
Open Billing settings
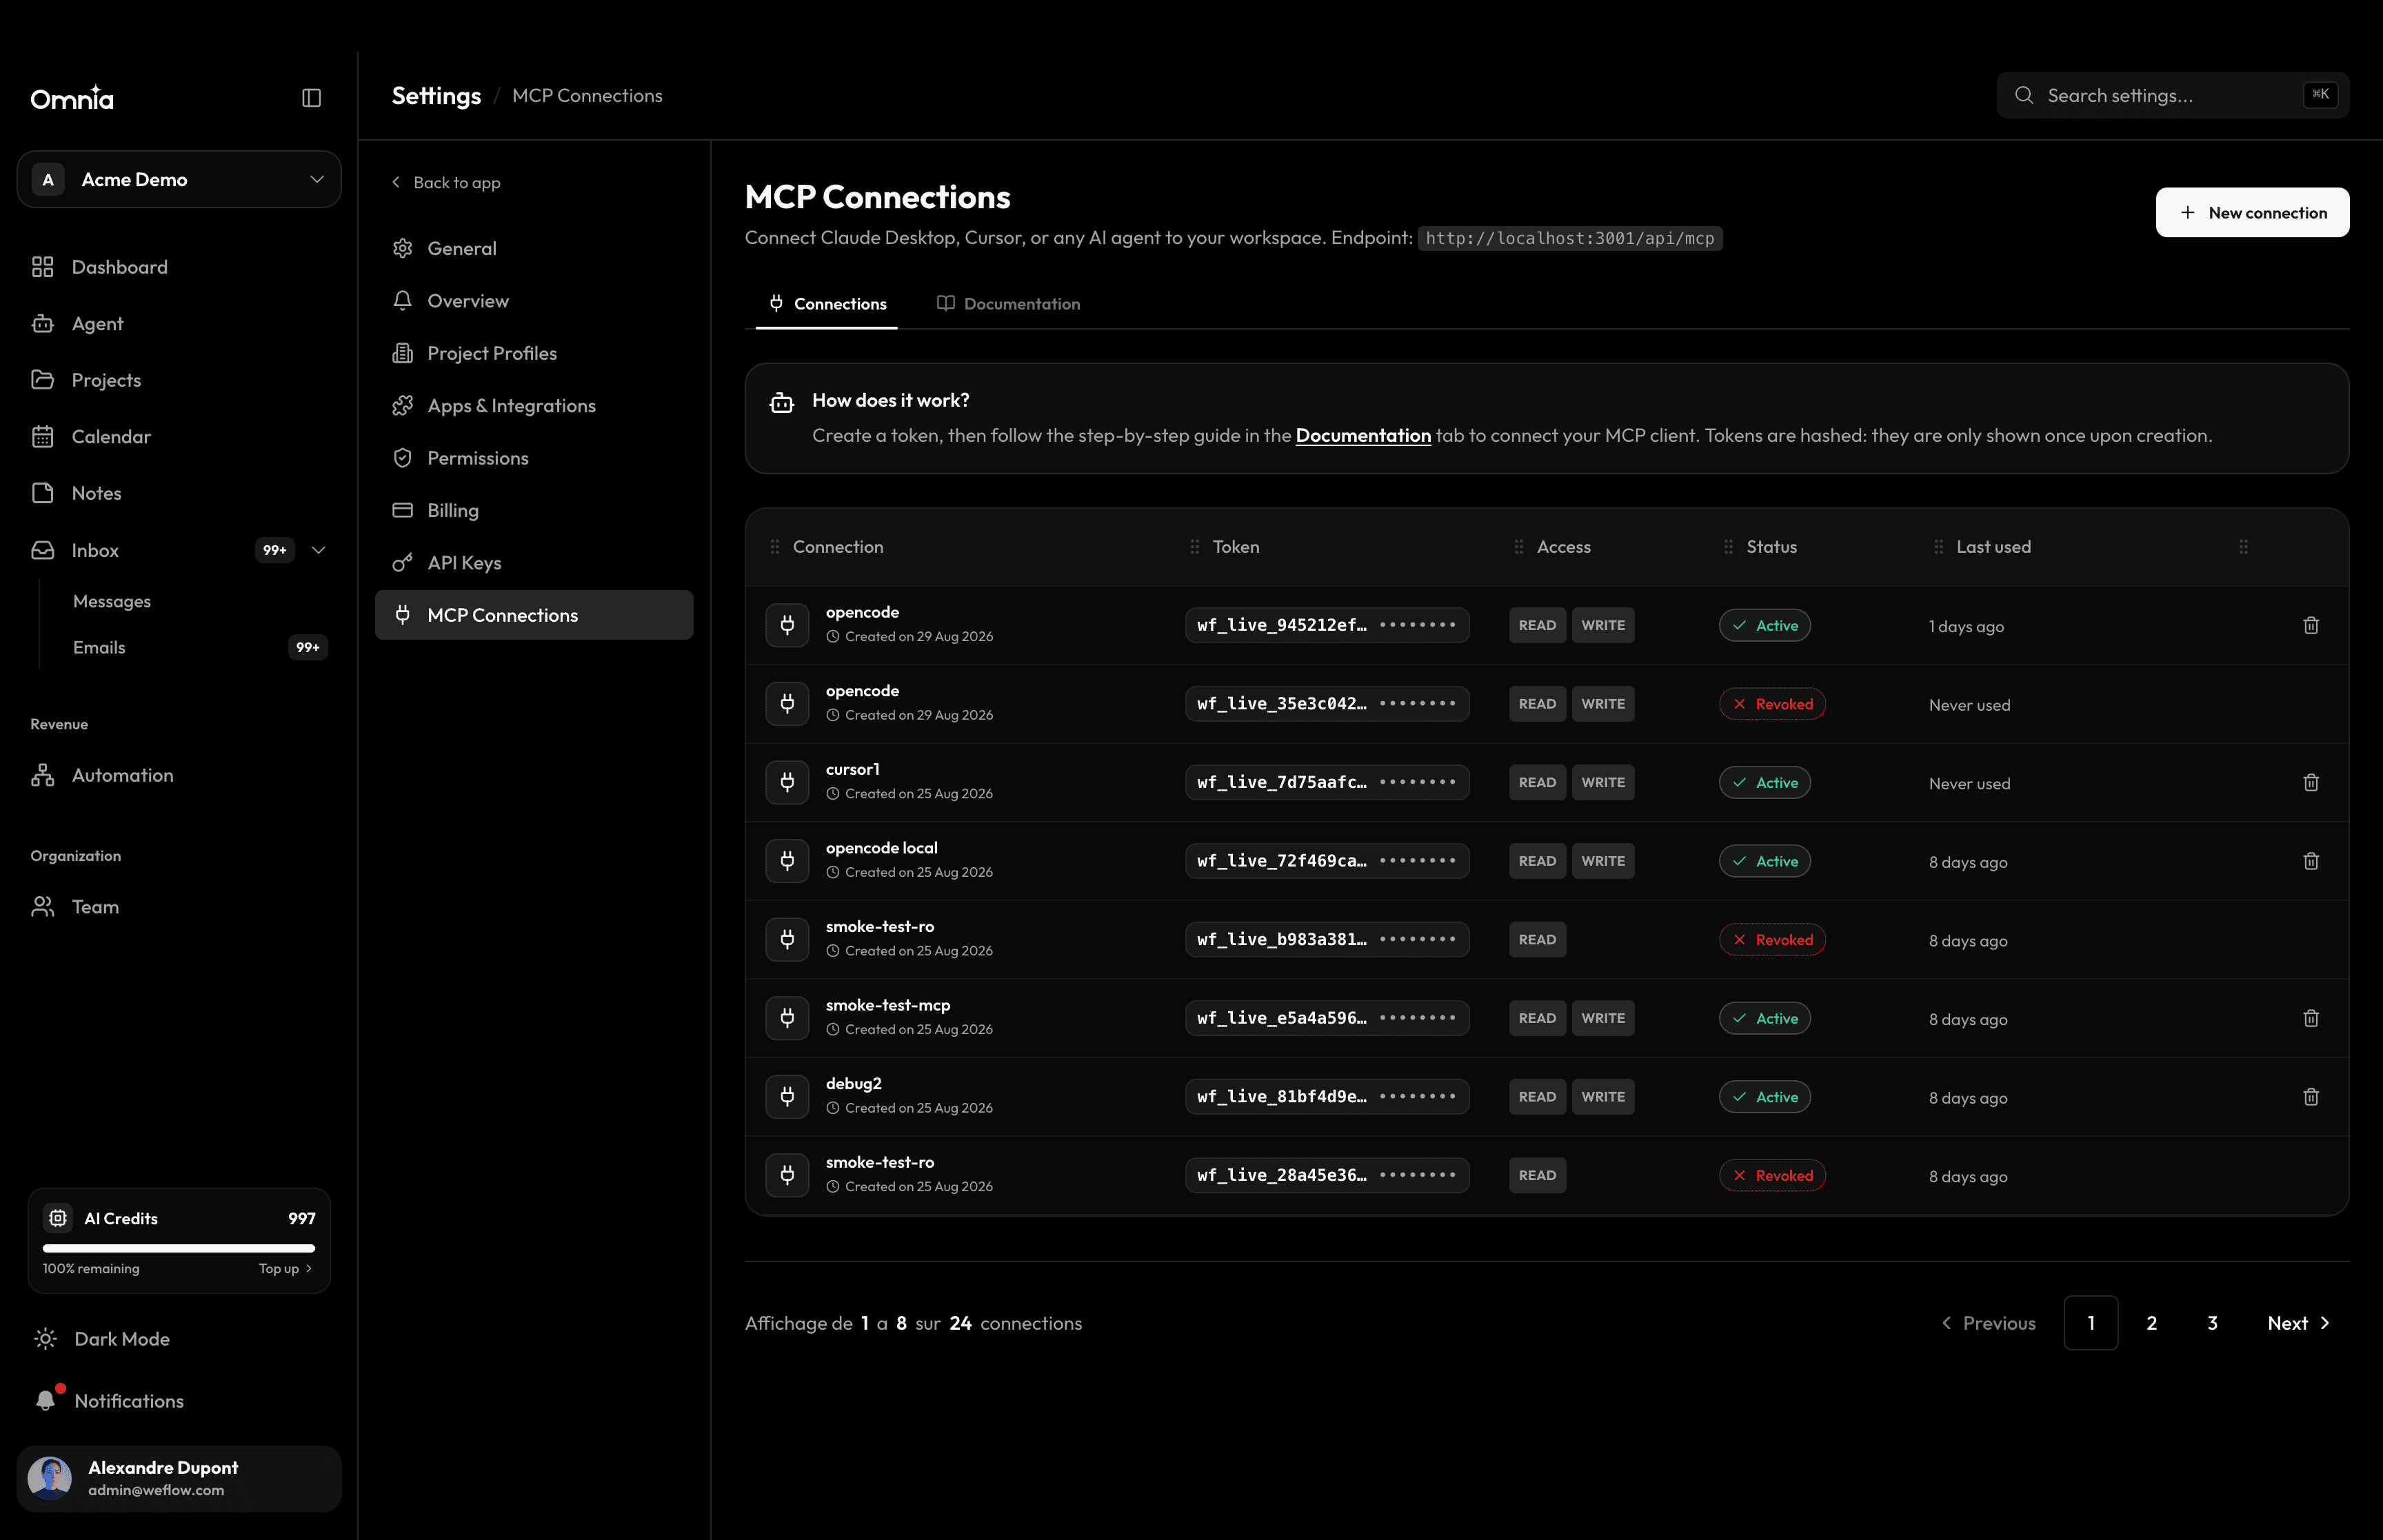(534, 510)
